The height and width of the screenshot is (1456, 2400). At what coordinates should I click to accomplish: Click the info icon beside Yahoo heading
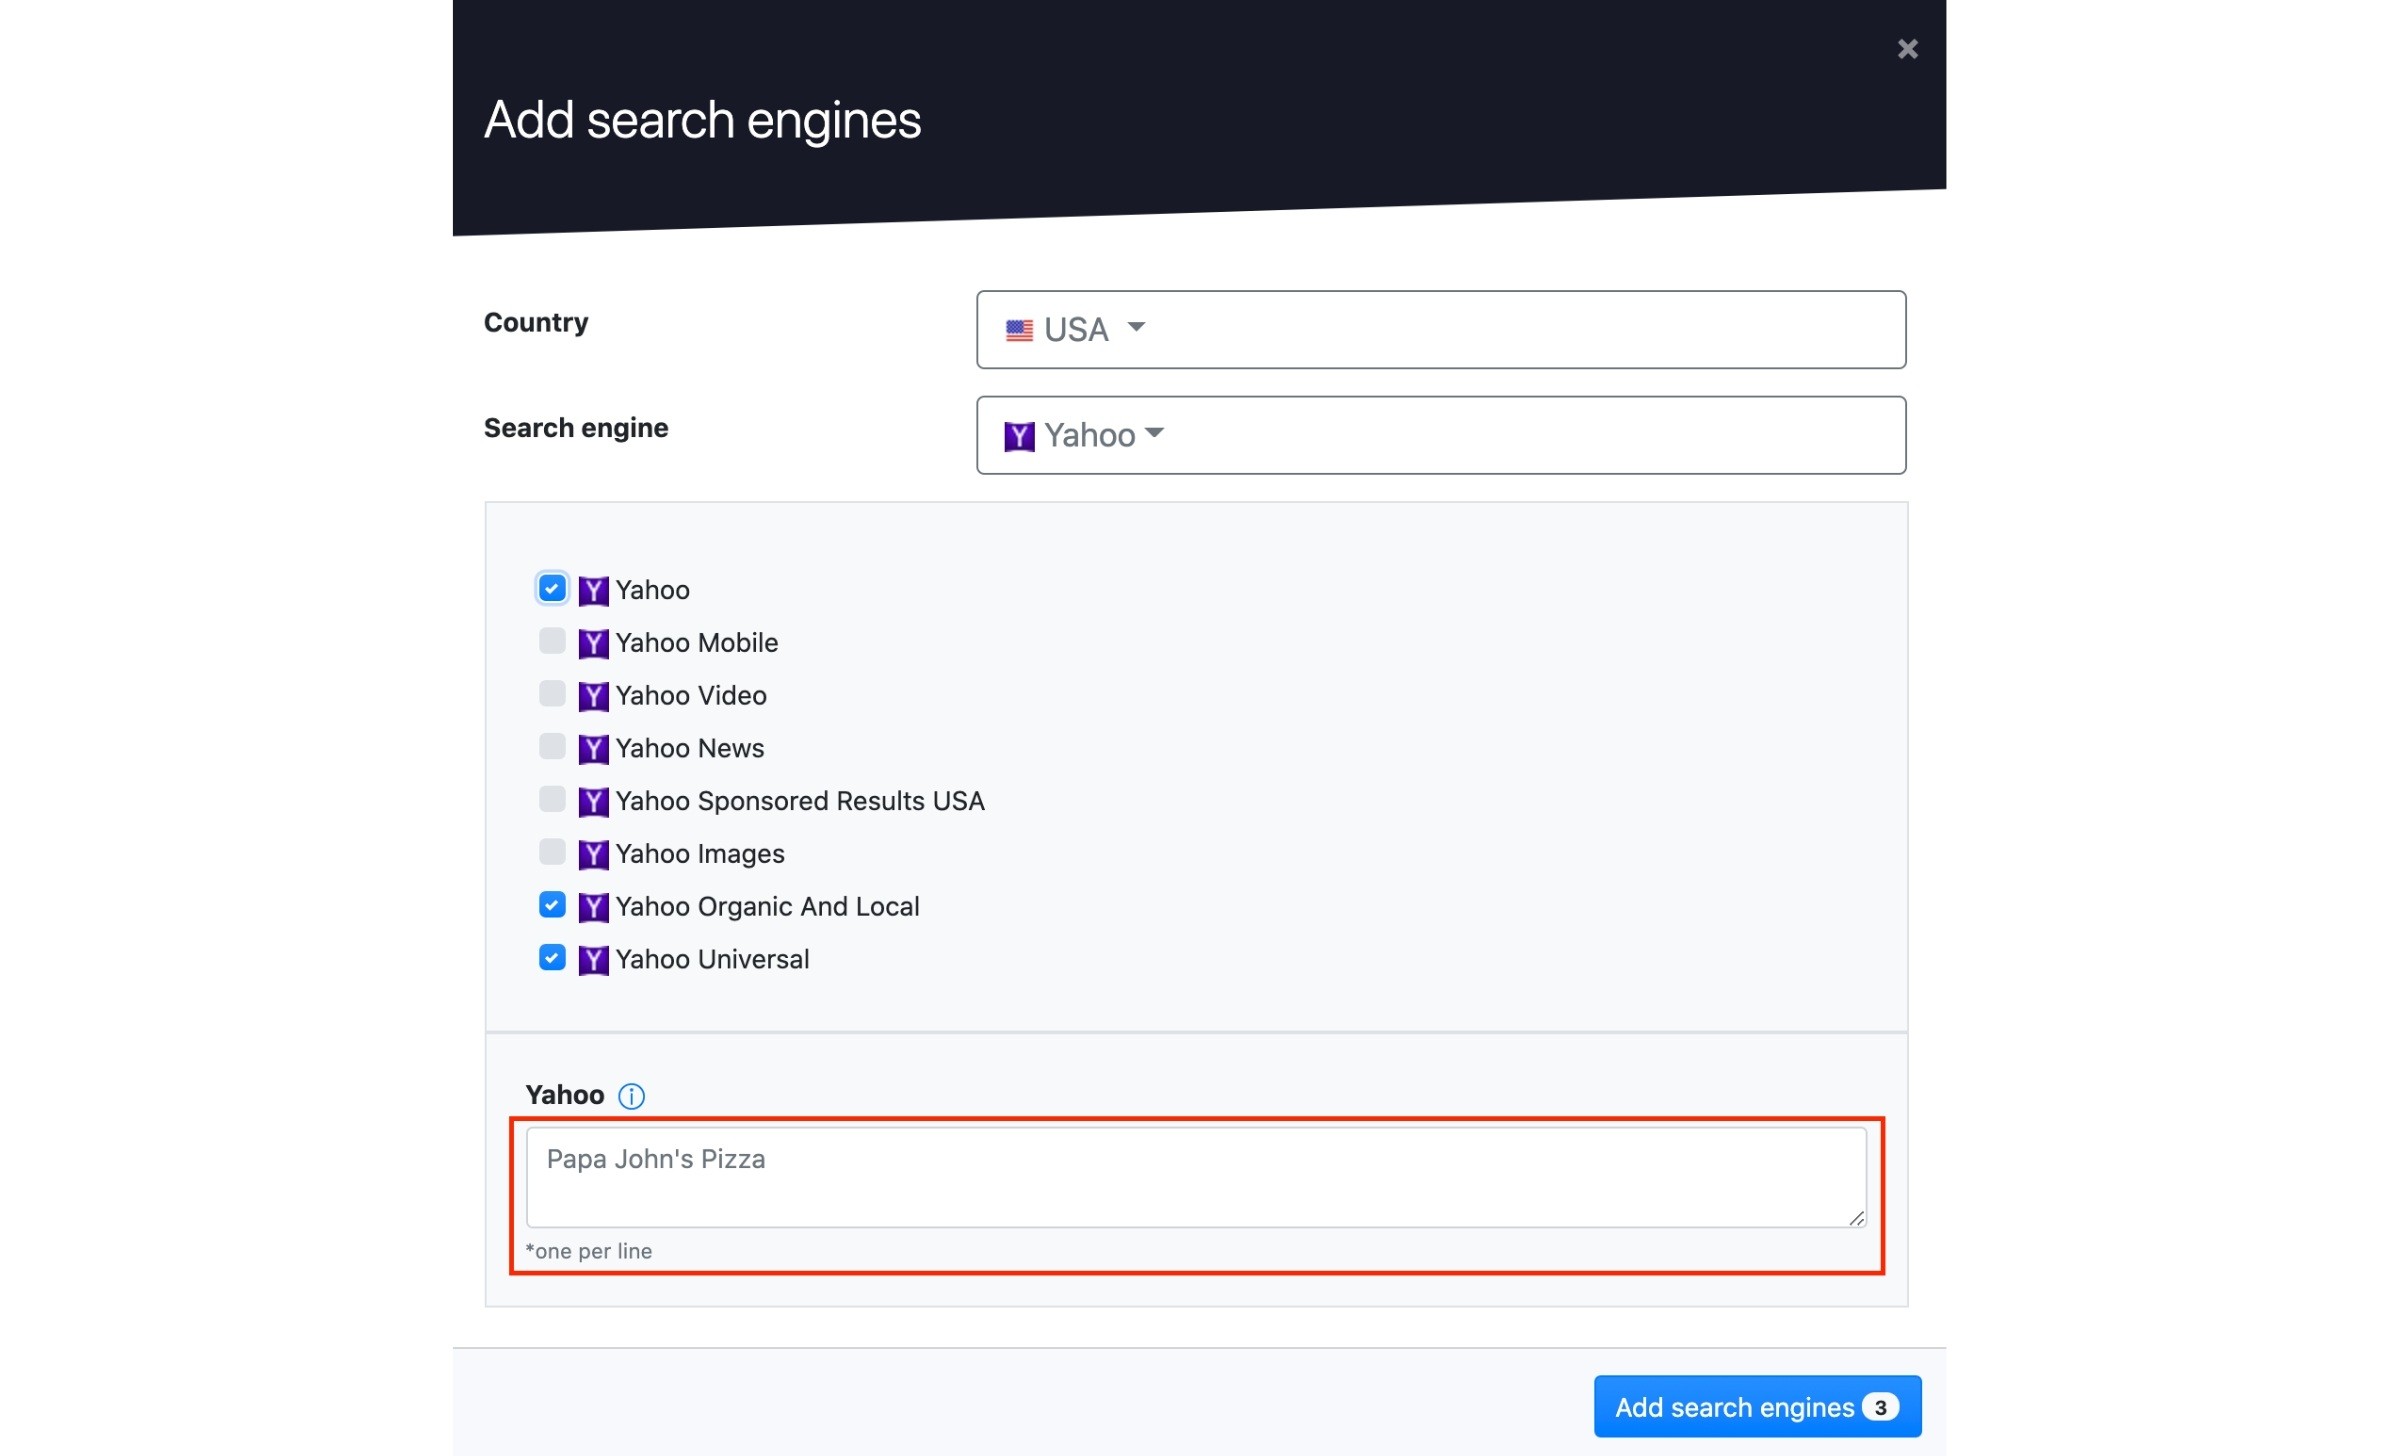(631, 1096)
